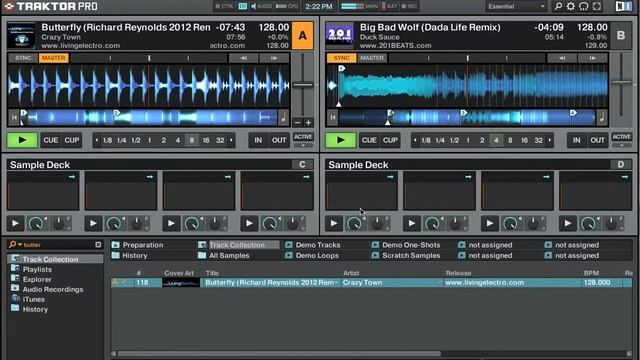The width and height of the screenshot is (640, 360).
Task: Click Deck B tempo bend left arrow
Action: tap(562, 58)
